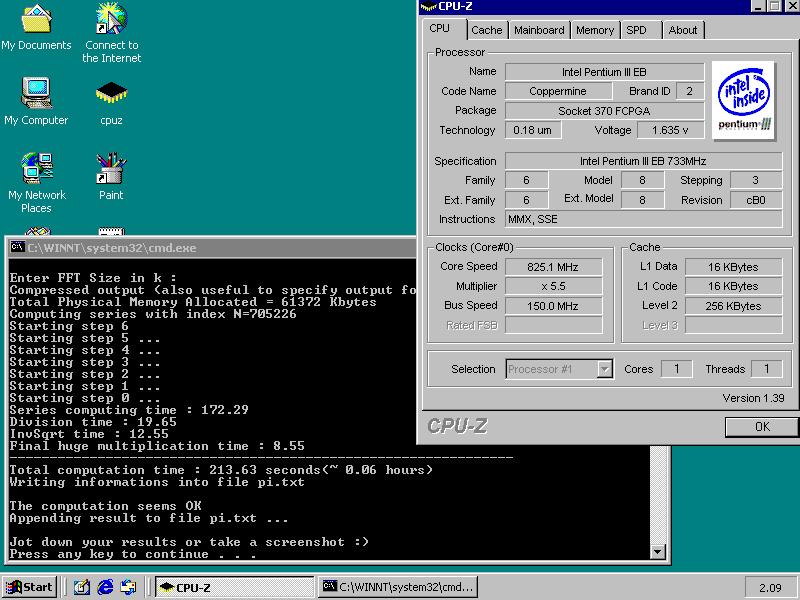
Task: Click the cmd window vertical scrollbar track
Action: tap(657, 495)
